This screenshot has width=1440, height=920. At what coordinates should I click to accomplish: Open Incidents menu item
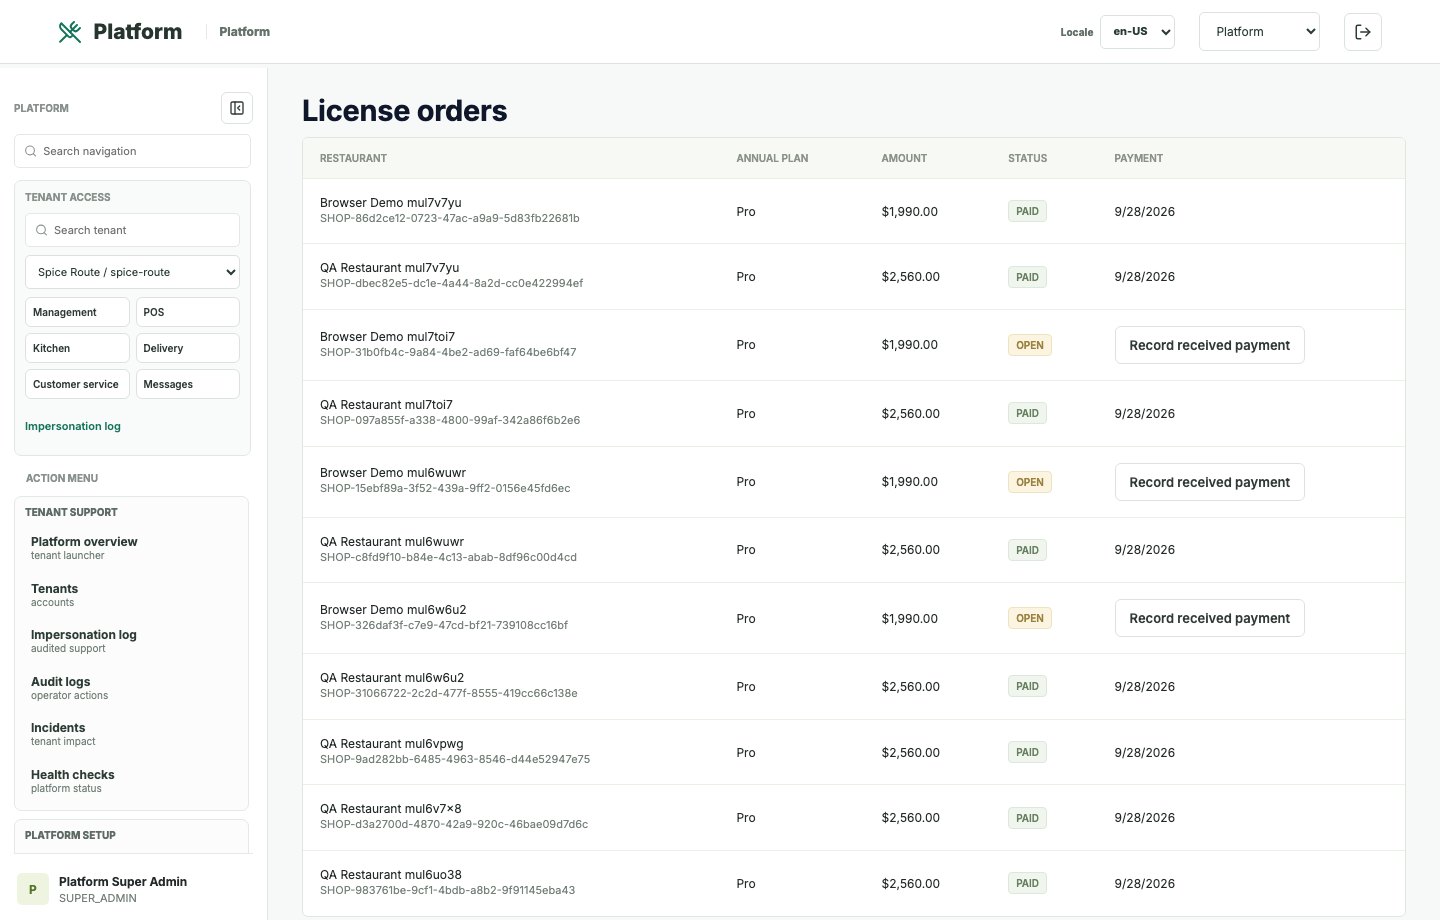pyautogui.click(x=131, y=734)
